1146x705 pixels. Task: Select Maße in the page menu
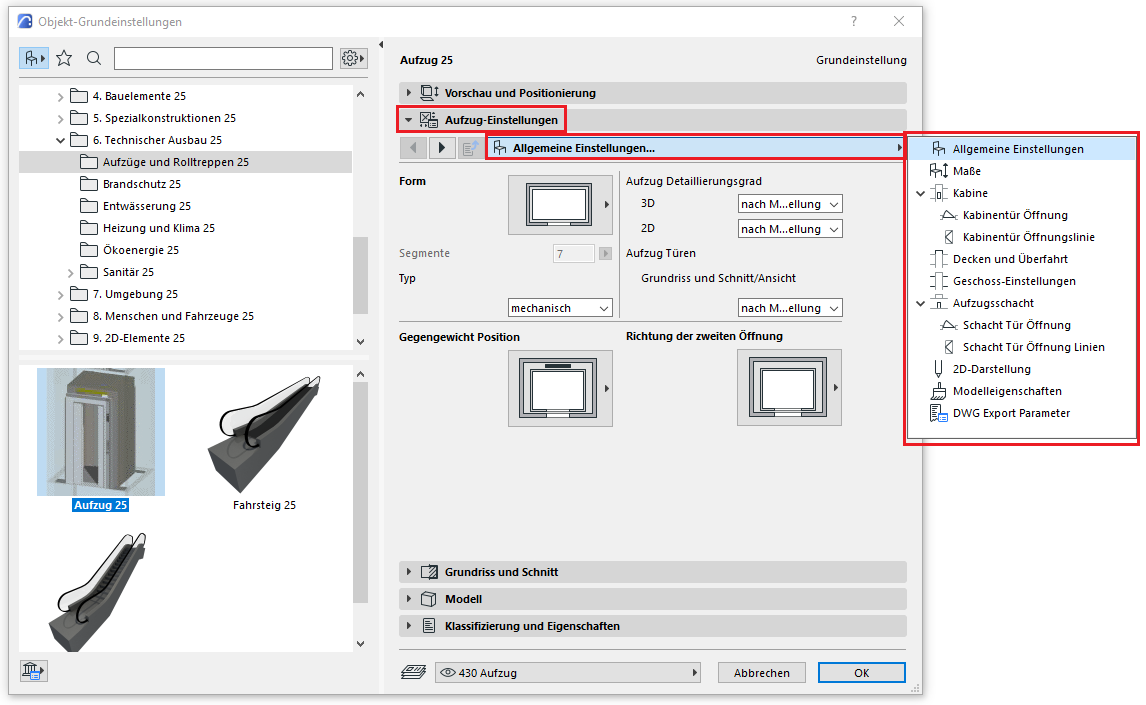(966, 171)
